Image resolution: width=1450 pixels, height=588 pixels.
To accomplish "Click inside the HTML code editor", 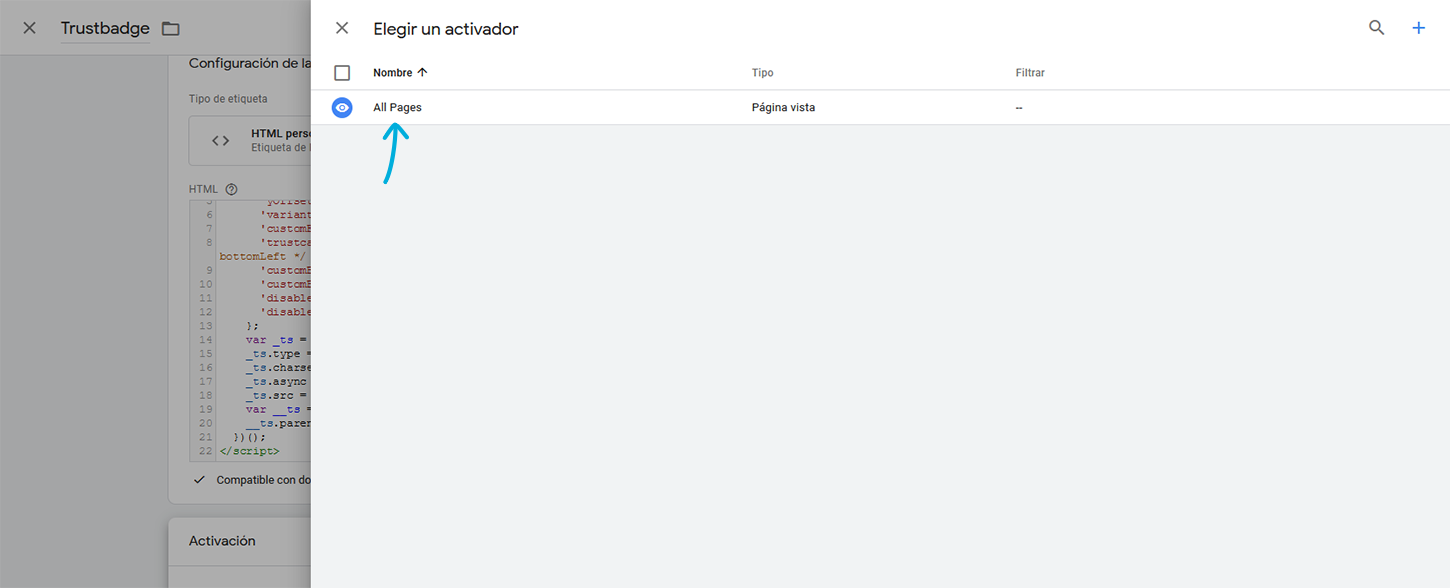I will 250,330.
